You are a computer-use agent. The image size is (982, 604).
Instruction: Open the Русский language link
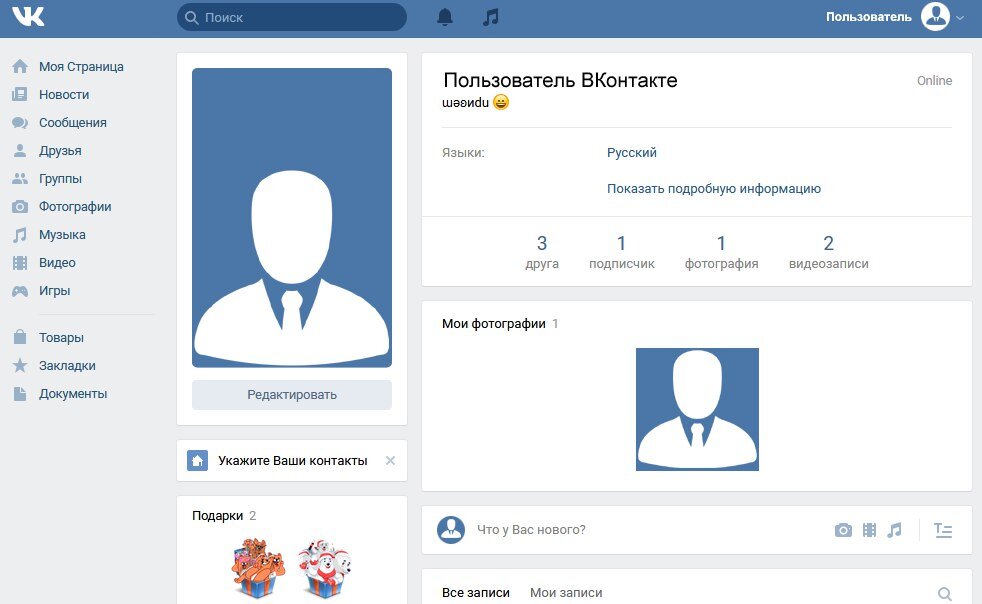tap(631, 153)
